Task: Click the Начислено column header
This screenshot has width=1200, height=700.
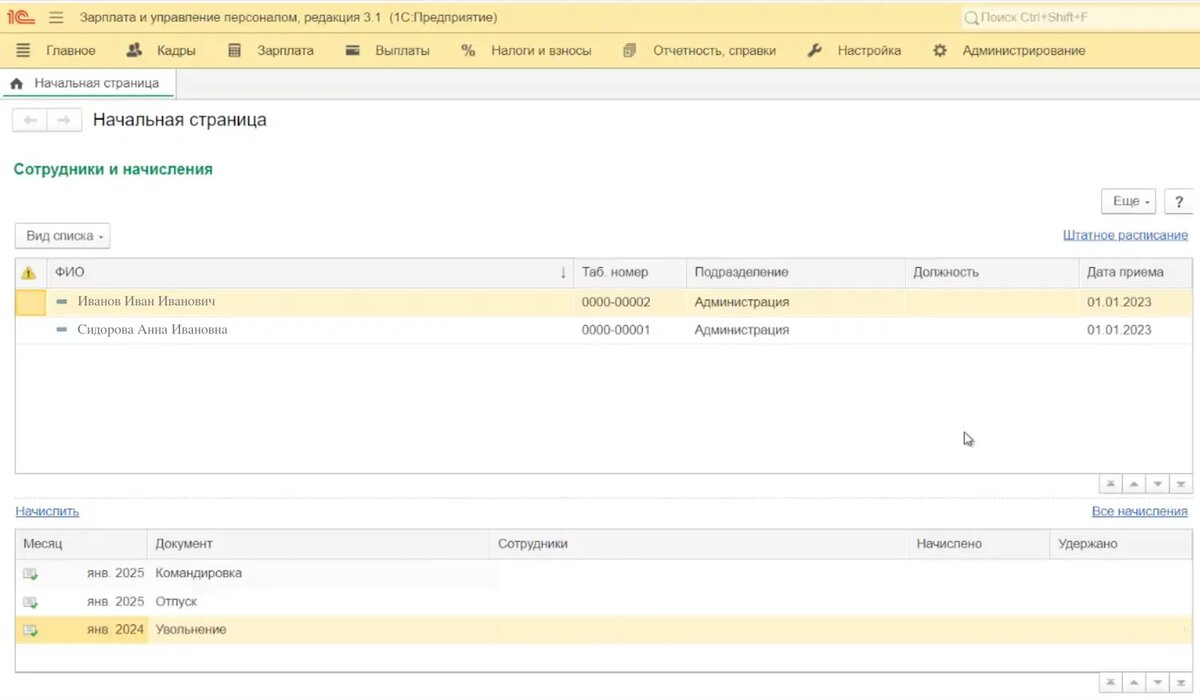Action: coord(980,544)
